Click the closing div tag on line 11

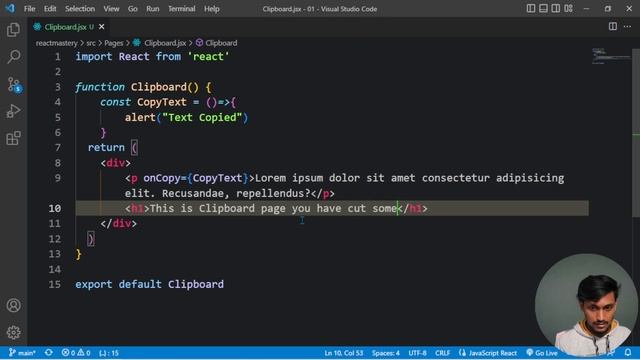click(119, 224)
